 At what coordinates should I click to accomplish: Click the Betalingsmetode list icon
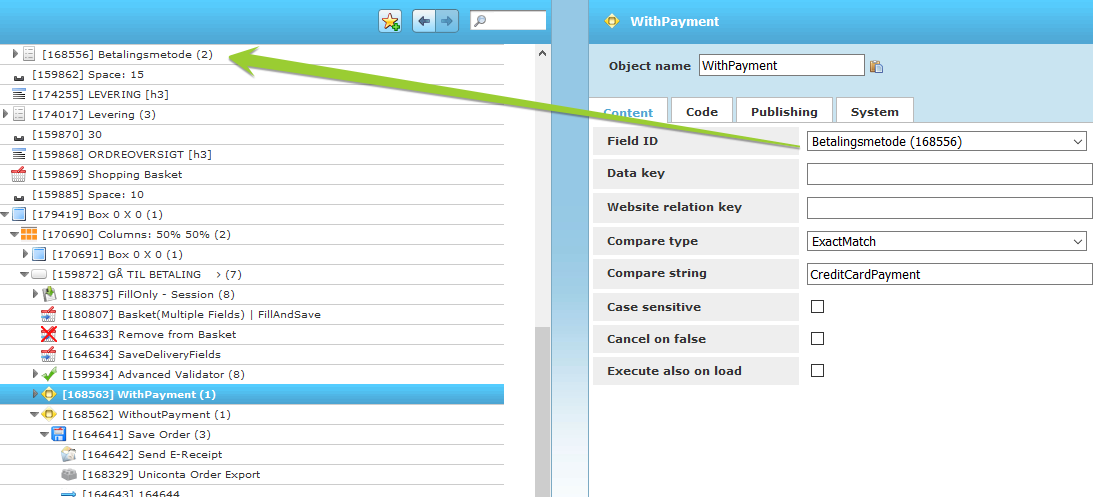click(x=29, y=54)
